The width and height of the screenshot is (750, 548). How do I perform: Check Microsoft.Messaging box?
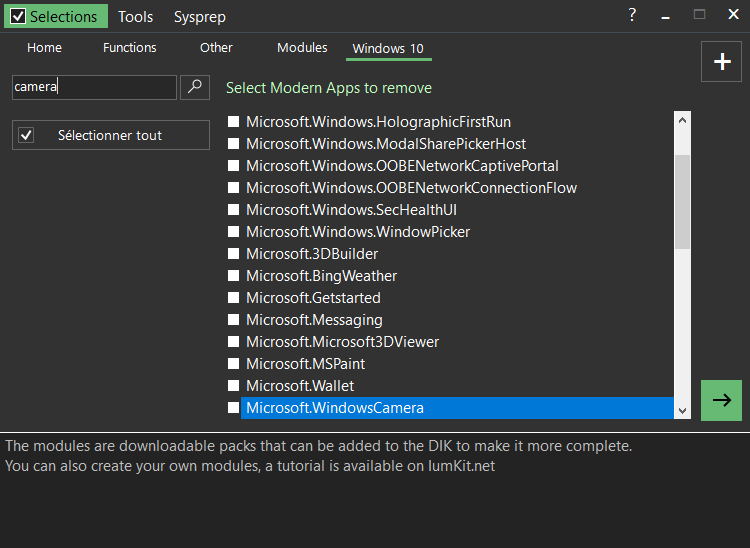(x=233, y=319)
